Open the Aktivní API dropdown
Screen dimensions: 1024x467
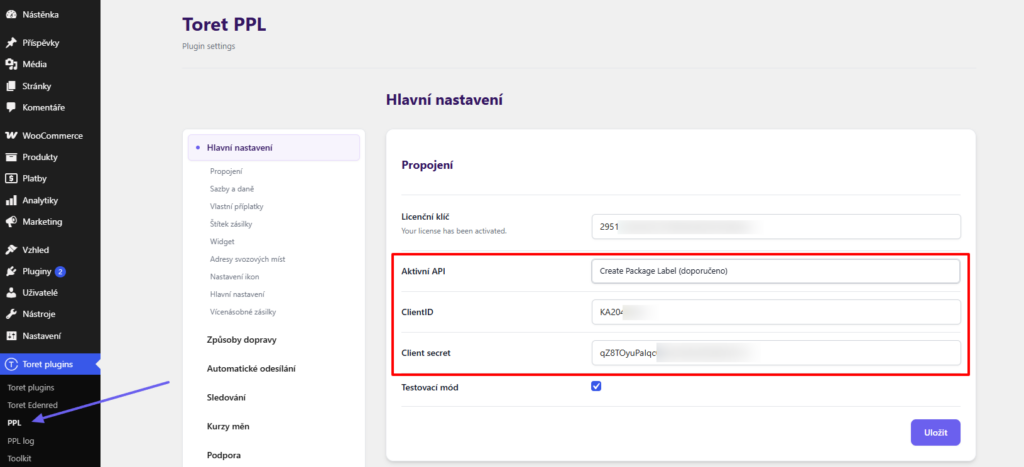point(775,272)
